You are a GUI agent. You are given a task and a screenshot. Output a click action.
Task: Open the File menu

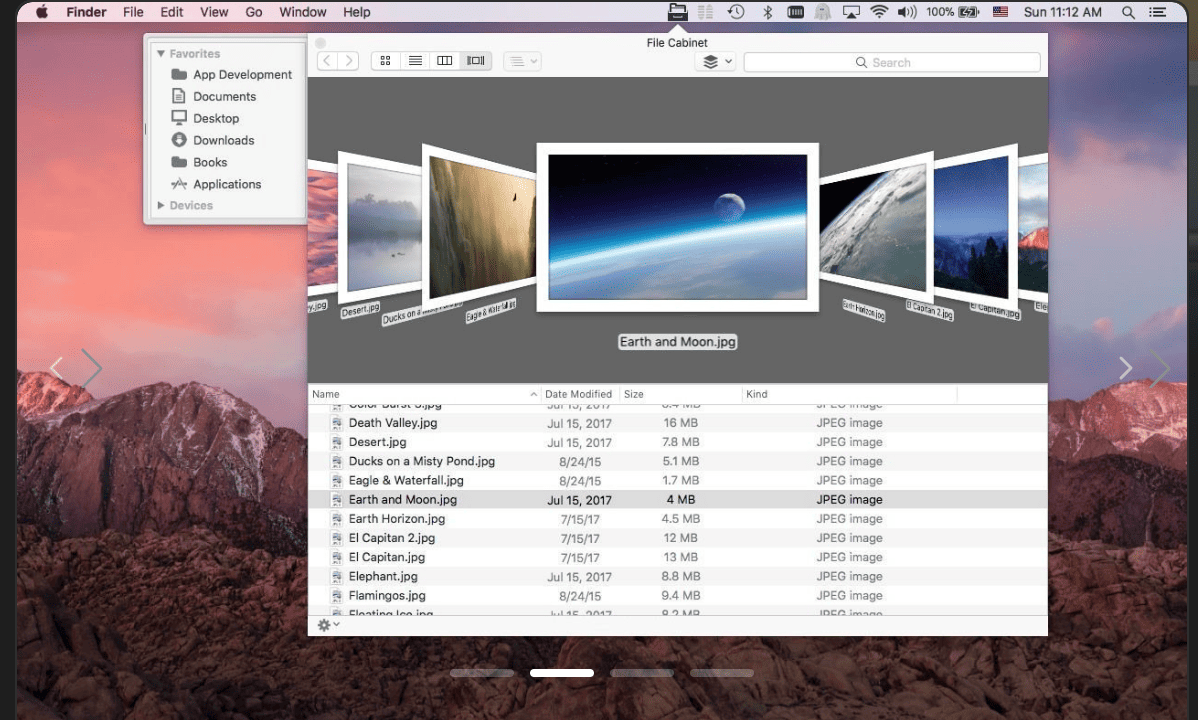coord(133,12)
